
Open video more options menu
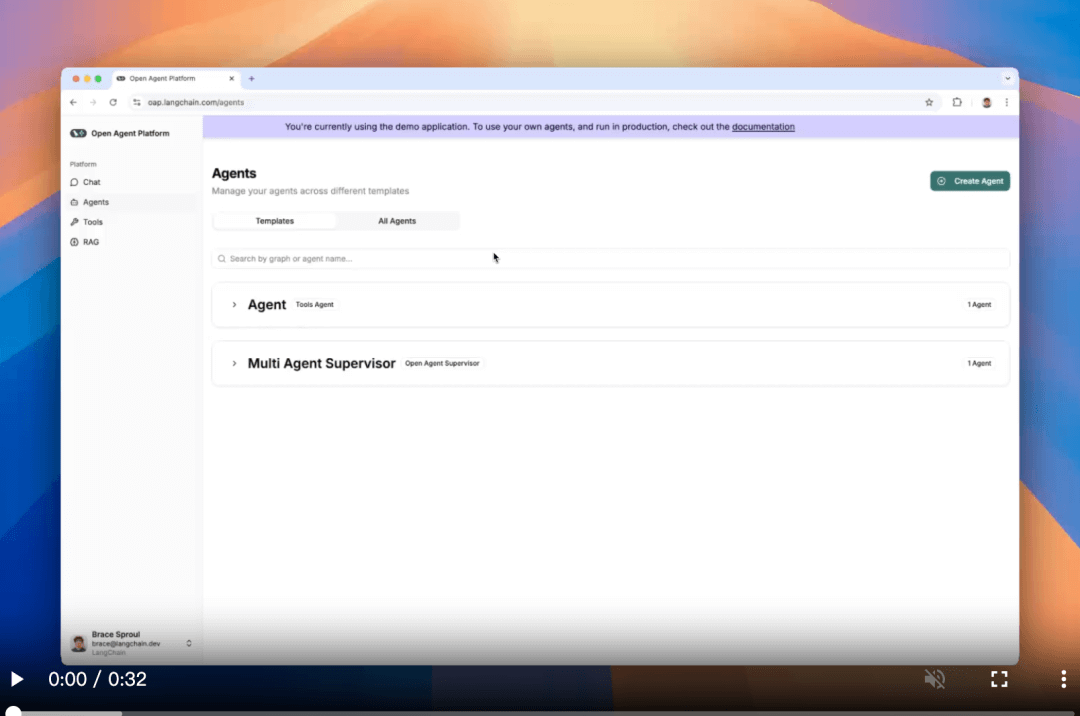tap(1063, 679)
